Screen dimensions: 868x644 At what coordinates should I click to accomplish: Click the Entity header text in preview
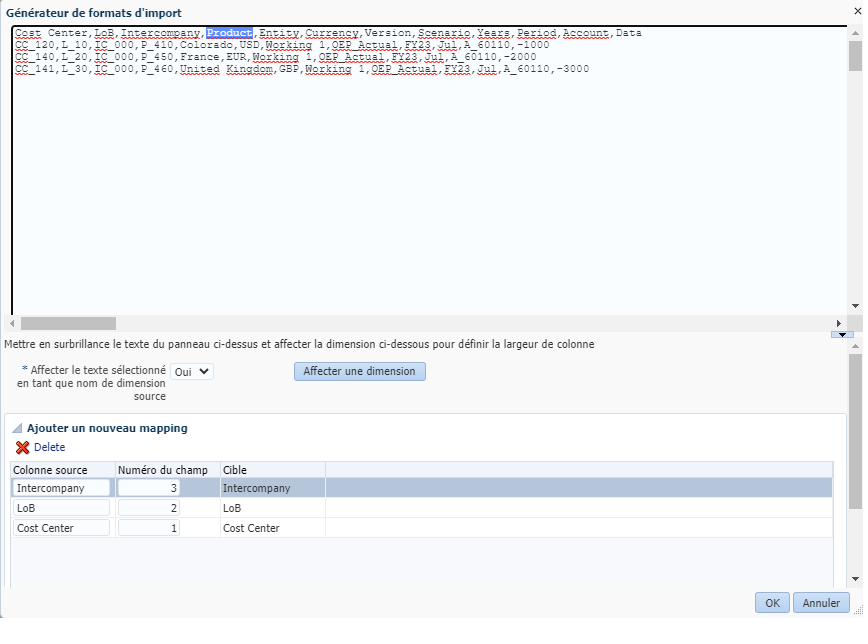[279, 33]
